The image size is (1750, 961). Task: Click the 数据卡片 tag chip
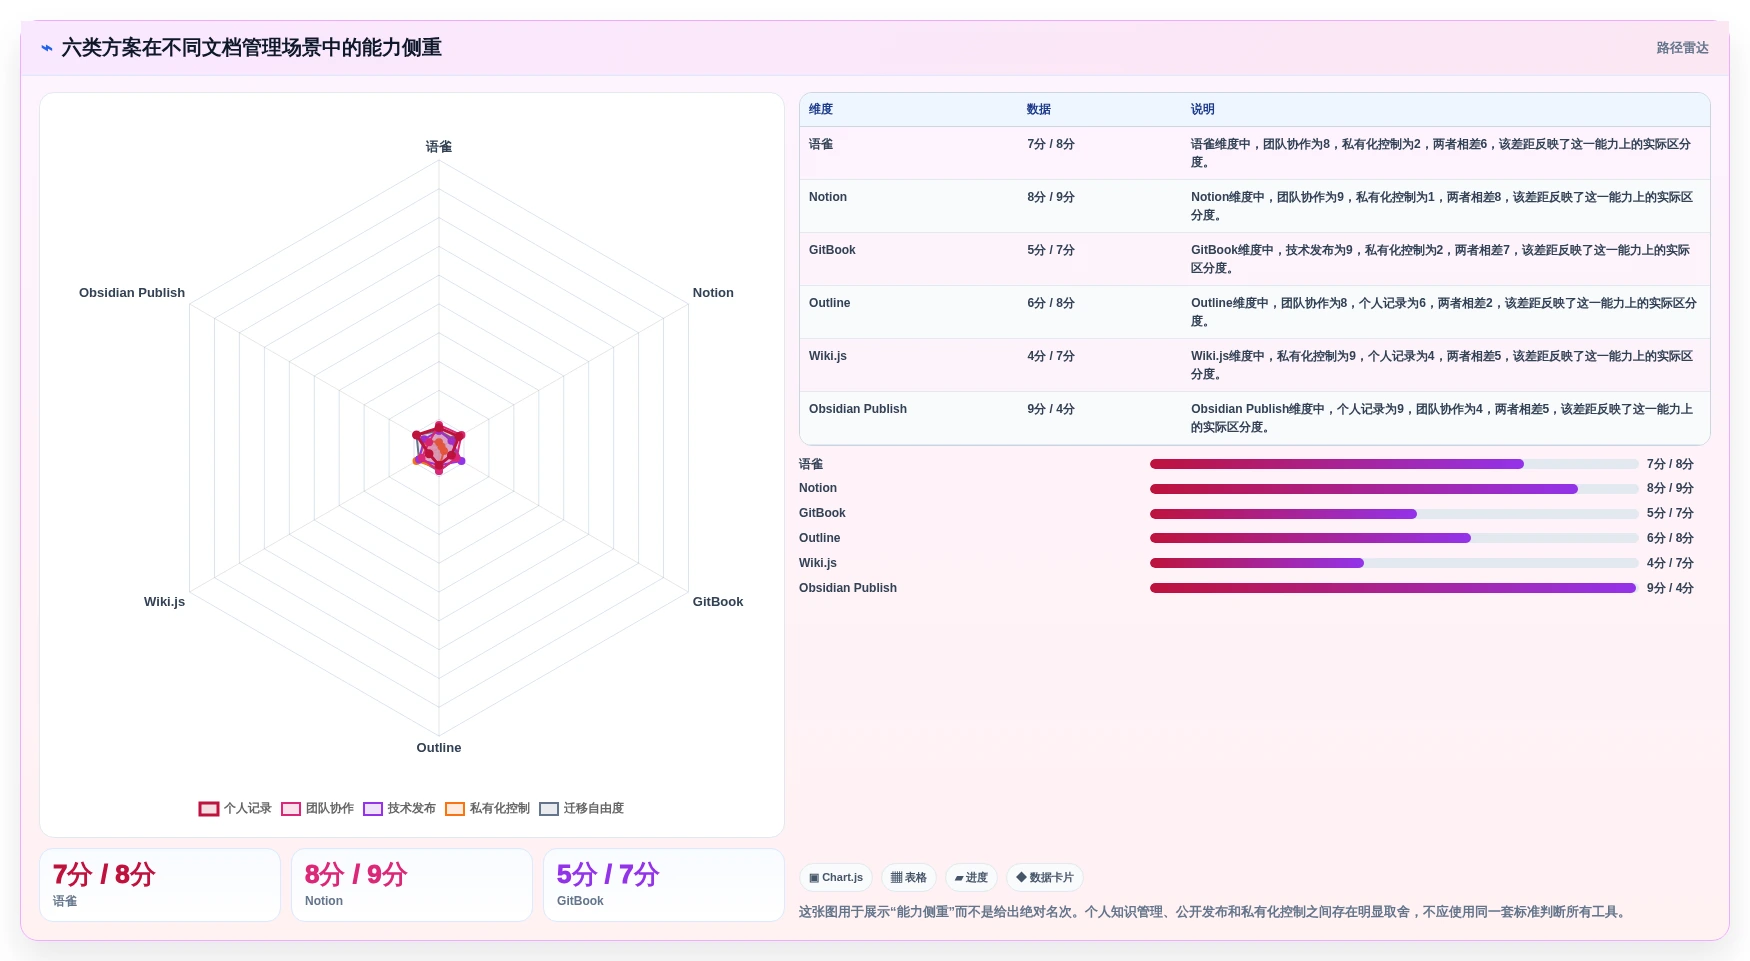pos(1045,878)
